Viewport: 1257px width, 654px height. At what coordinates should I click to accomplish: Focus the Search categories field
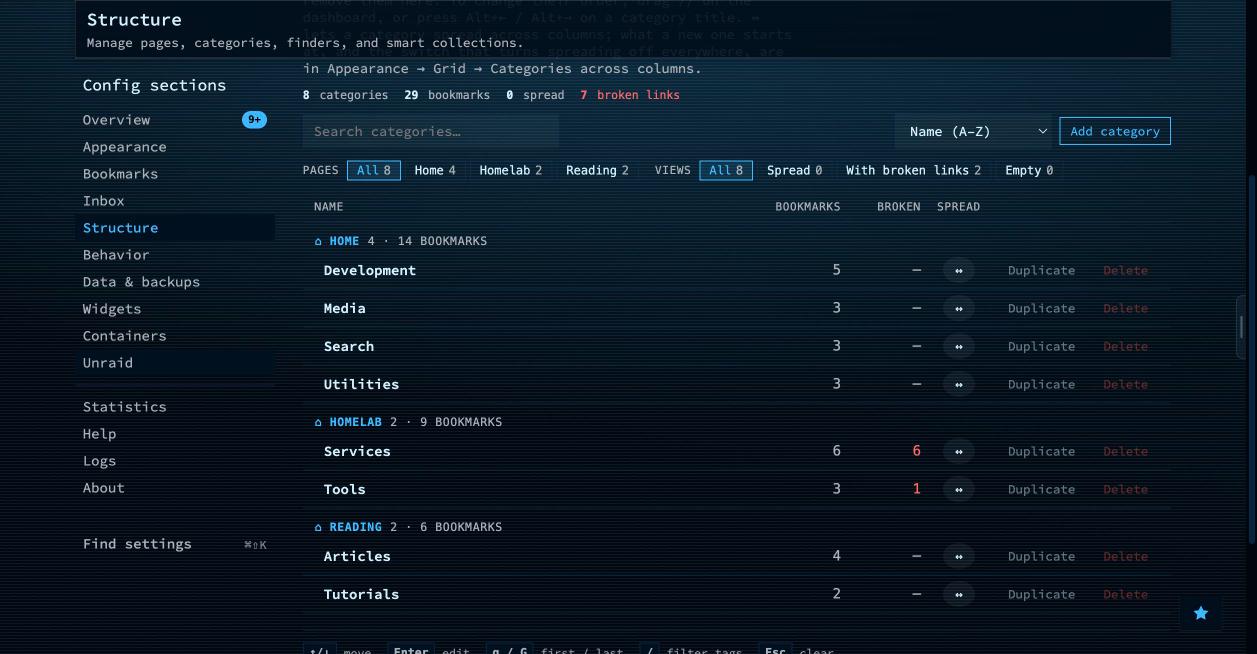[431, 131]
